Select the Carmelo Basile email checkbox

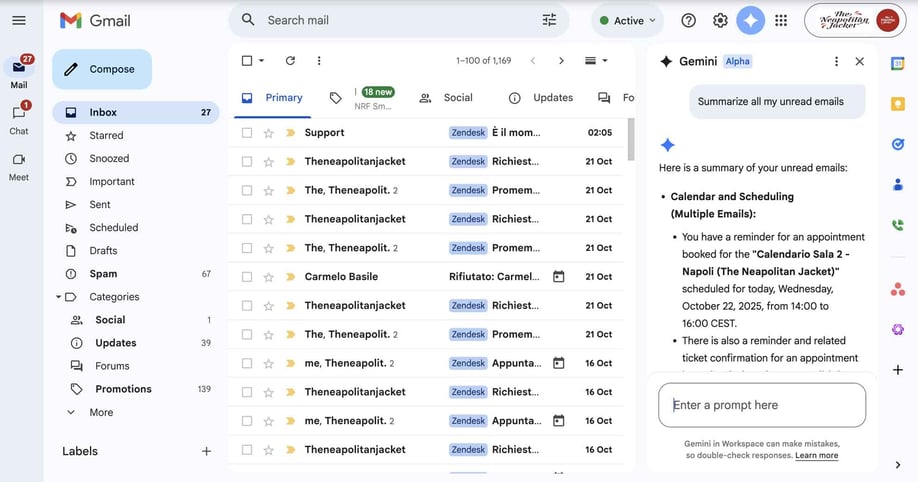[x=247, y=277]
